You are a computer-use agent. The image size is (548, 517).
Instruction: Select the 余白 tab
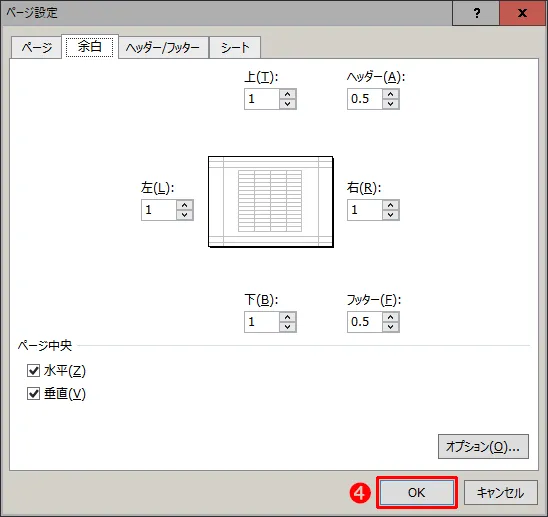tap(90, 46)
